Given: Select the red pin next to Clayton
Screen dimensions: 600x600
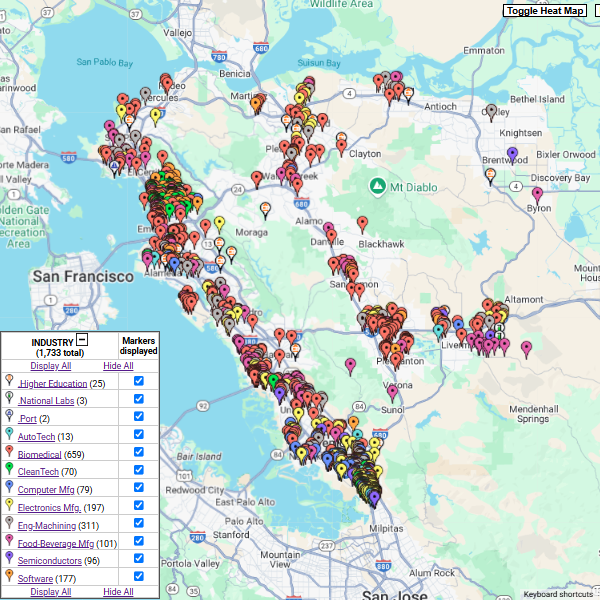Looking at the screenshot, I should tap(341, 148).
